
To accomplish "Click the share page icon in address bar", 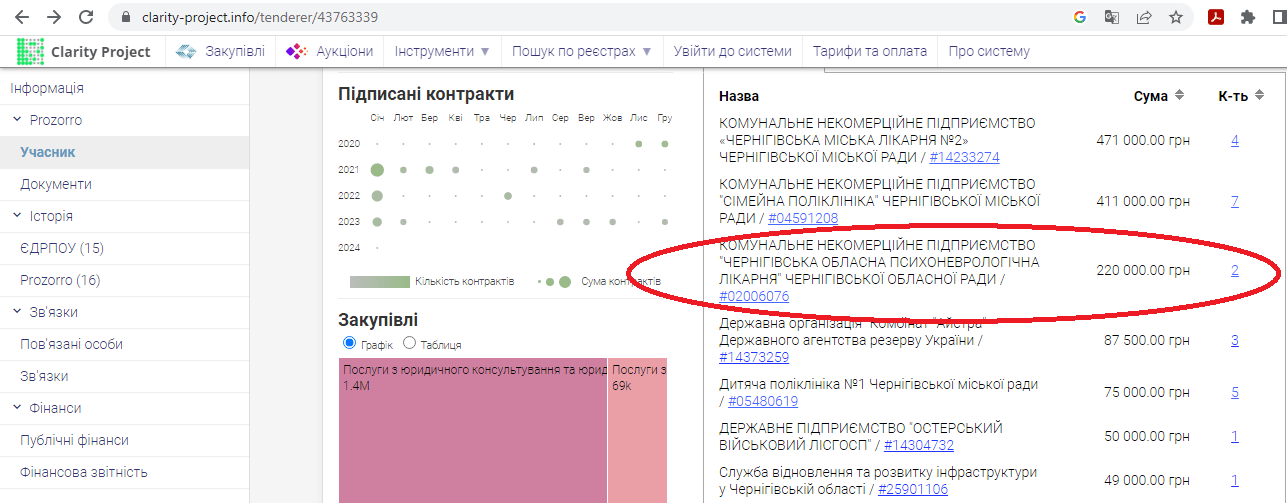I will [1144, 17].
